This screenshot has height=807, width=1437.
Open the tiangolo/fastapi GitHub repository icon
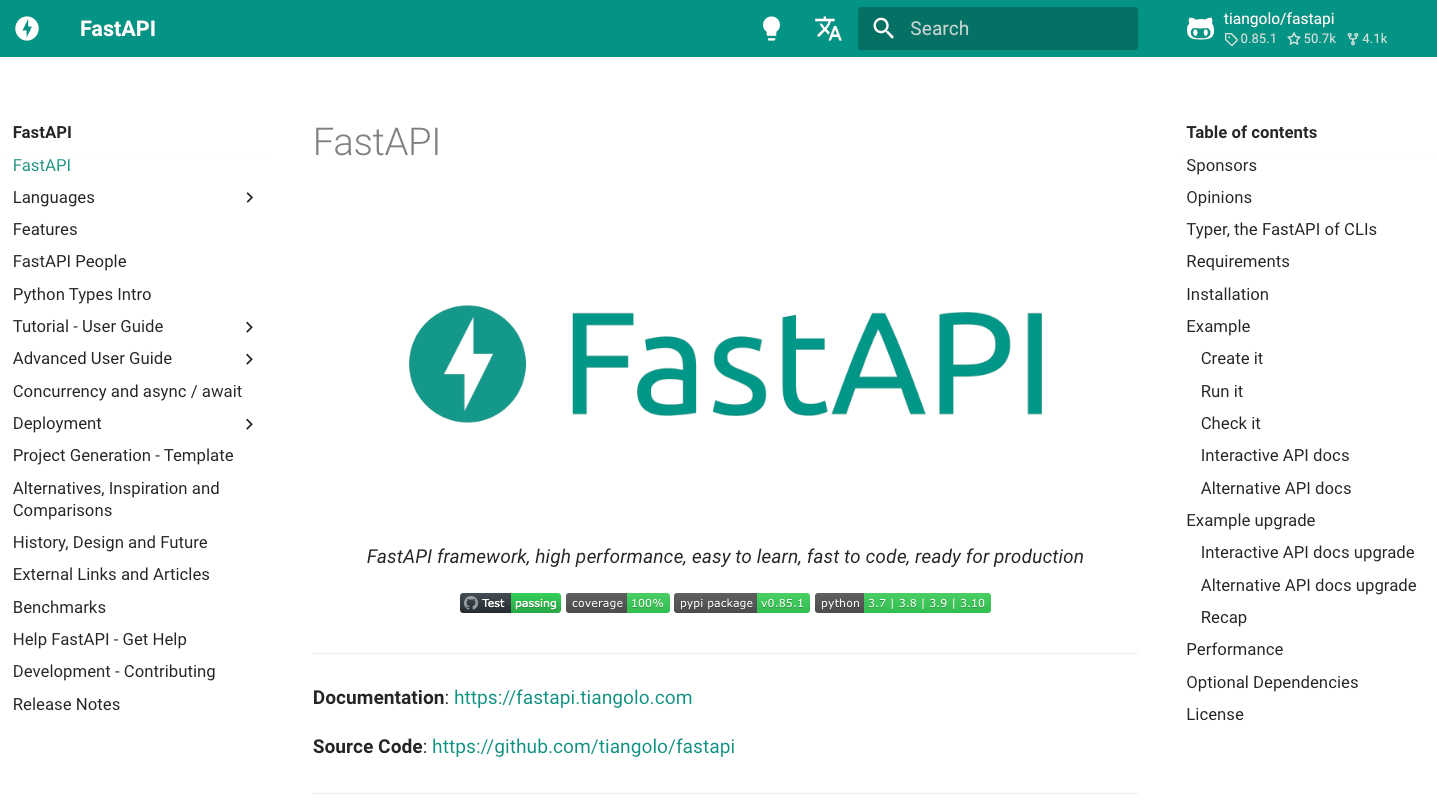coord(1200,28)
